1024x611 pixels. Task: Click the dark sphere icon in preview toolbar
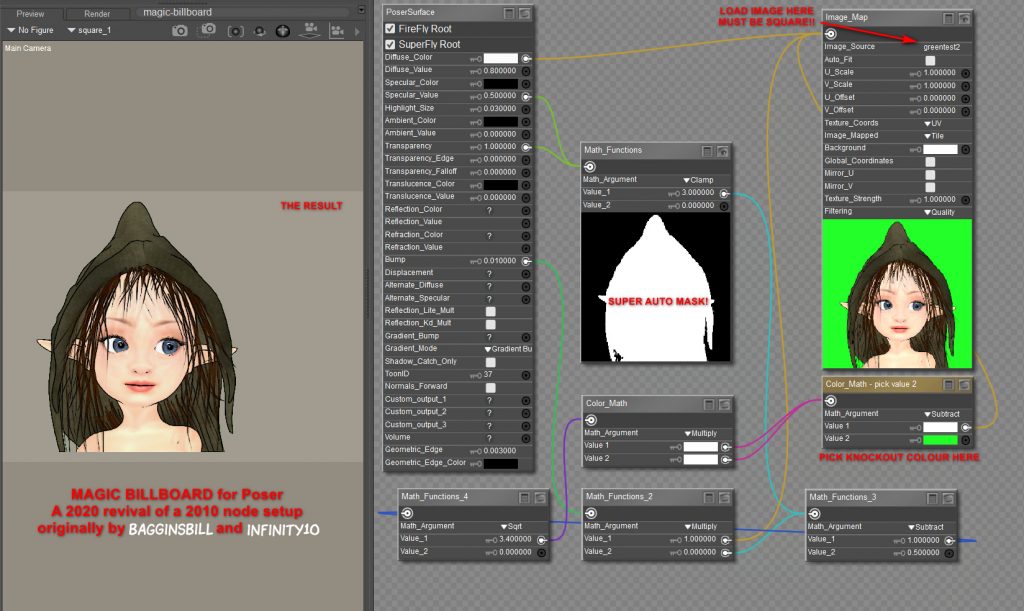click(x=283, y=31)
